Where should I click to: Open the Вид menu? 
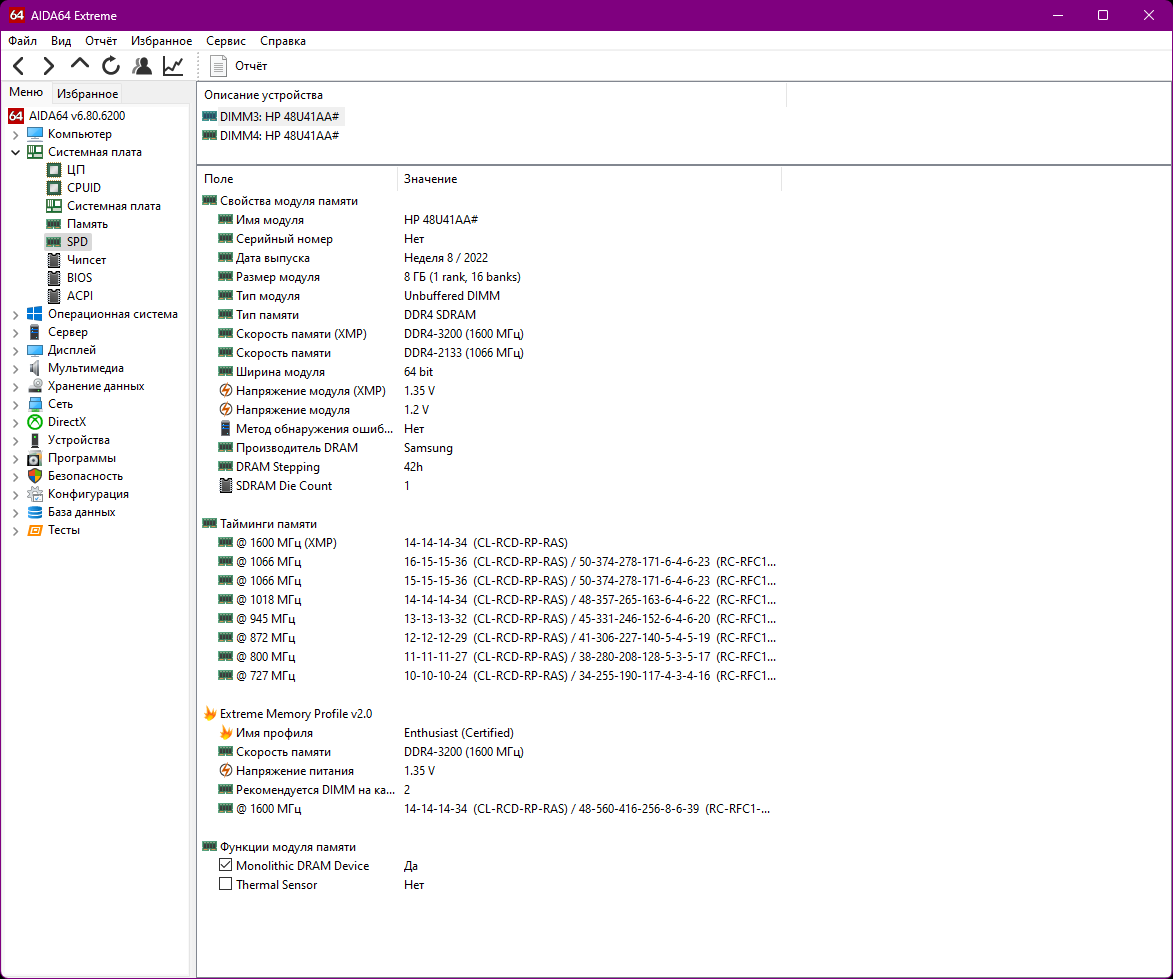click(x=61, y=41)
